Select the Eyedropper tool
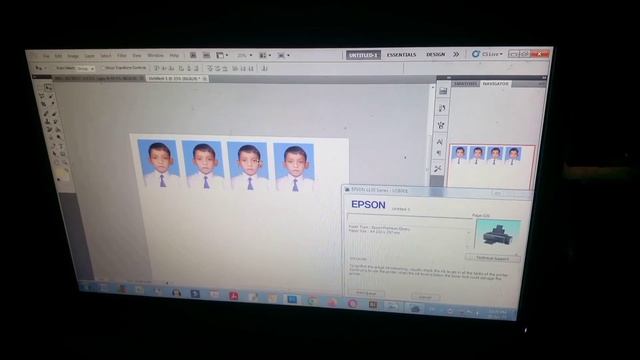 pos(53,103)
